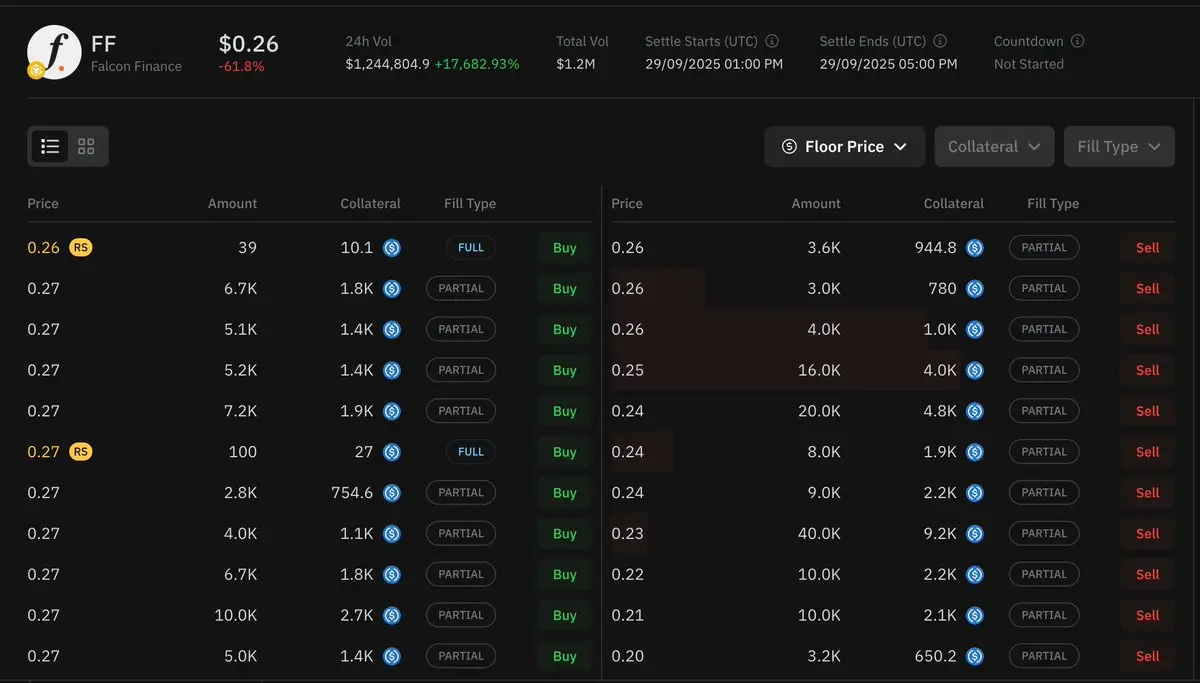Image resolution: width=1200 pixels, height=683 pixels.
Task: Click collateral coin icon beside 1.9K on 8.0K row
Action: pyautogui.click(x=975, y=451)
